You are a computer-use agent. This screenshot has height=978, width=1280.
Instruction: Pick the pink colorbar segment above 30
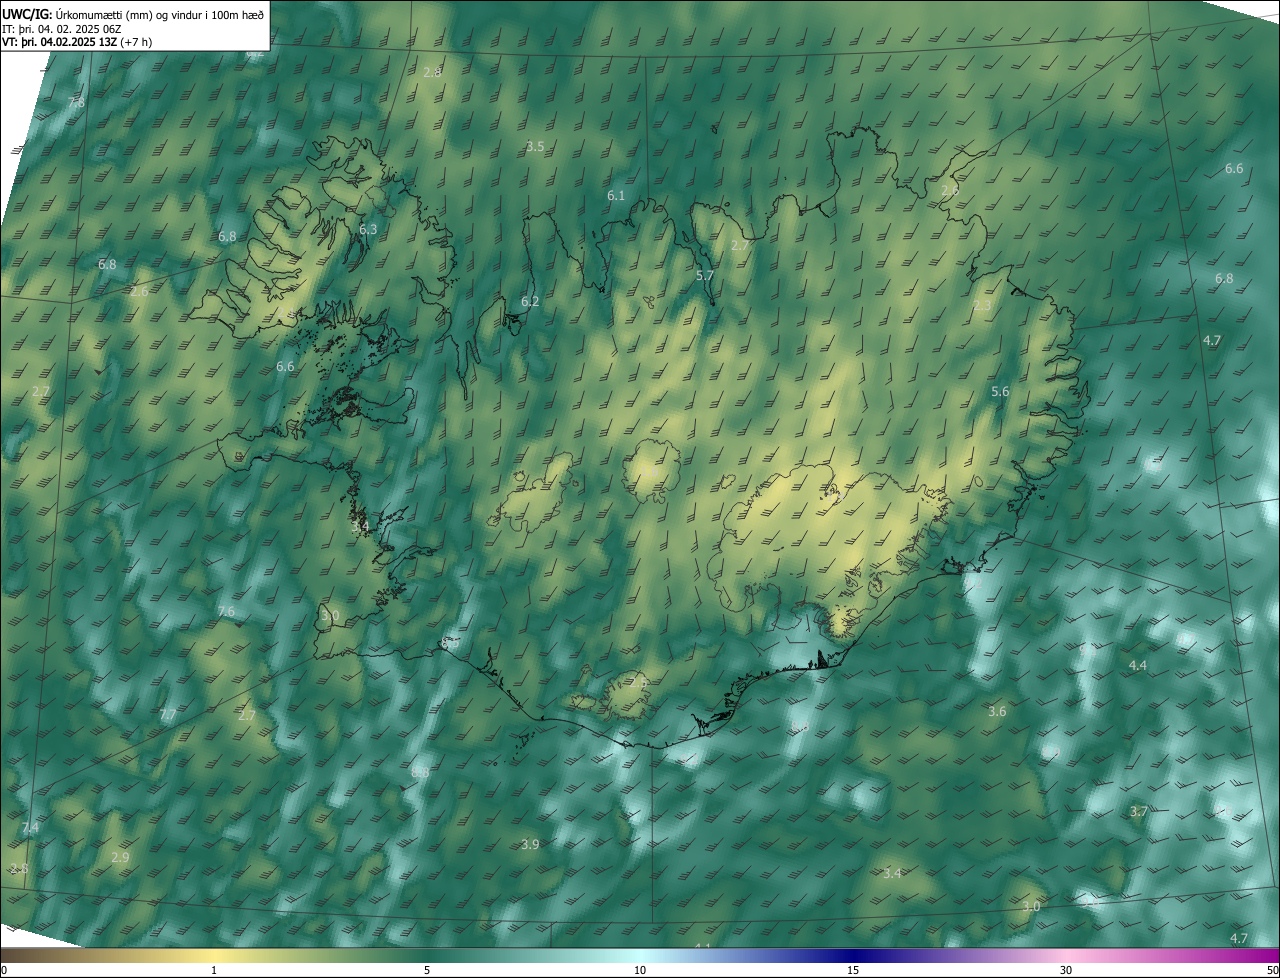[1066, 956]
